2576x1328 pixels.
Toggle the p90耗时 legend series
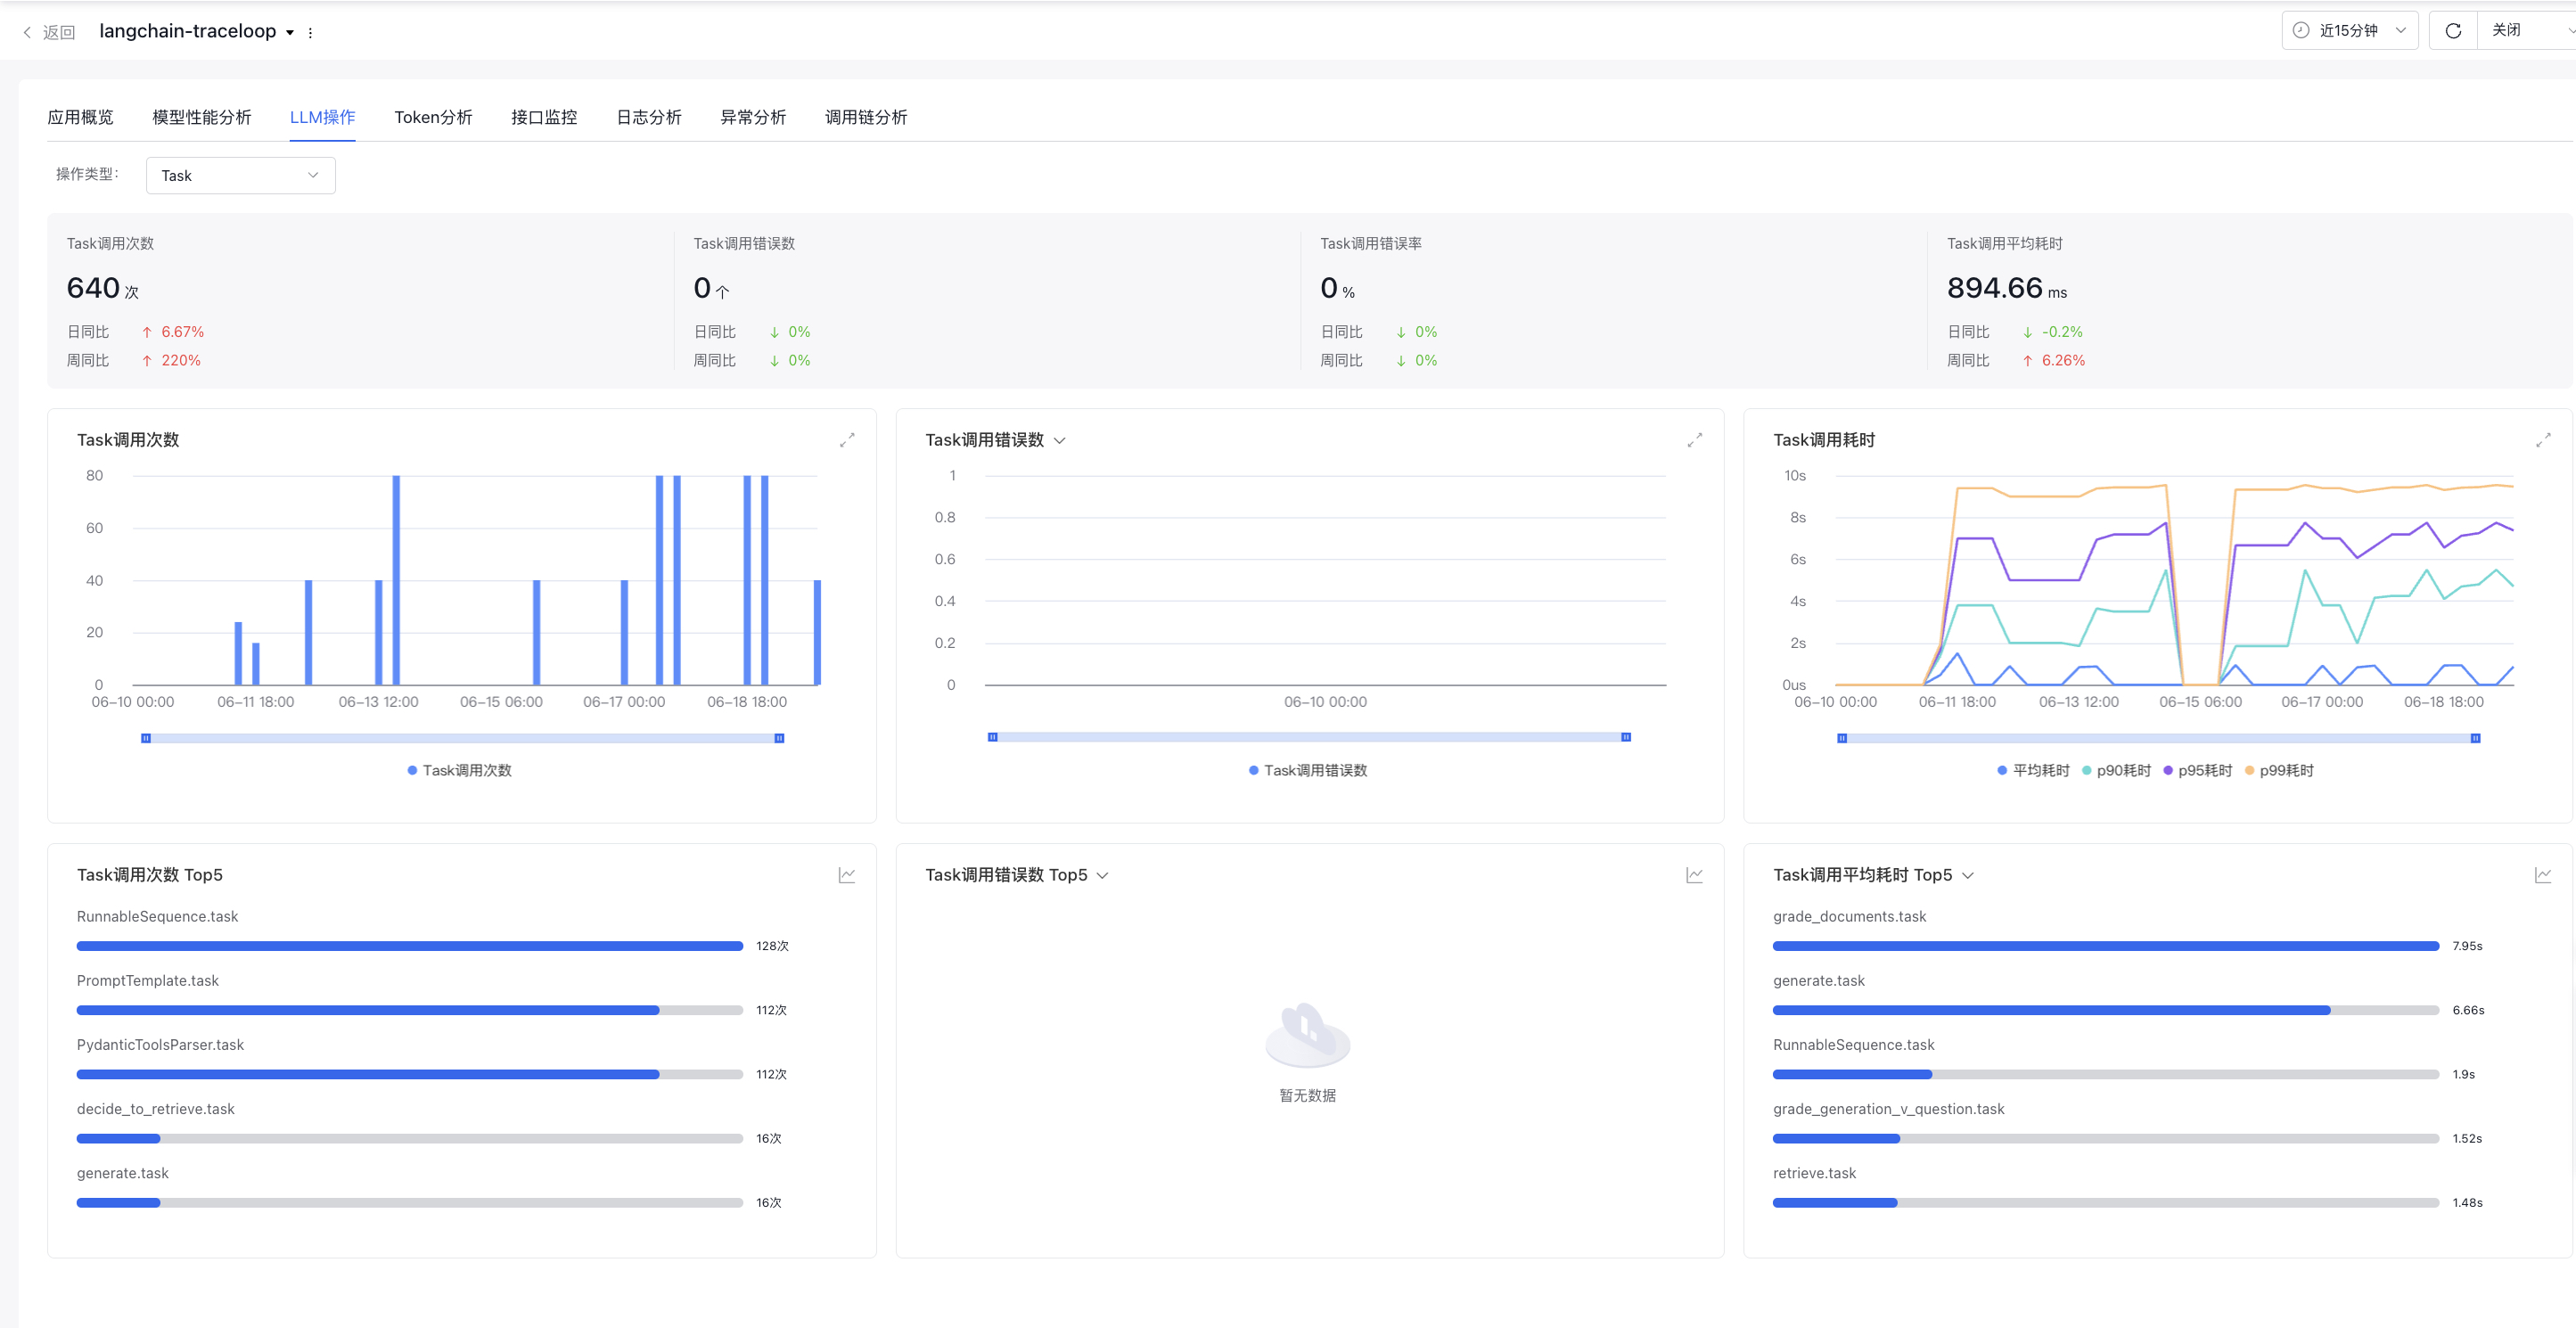tap(2115, 770)
